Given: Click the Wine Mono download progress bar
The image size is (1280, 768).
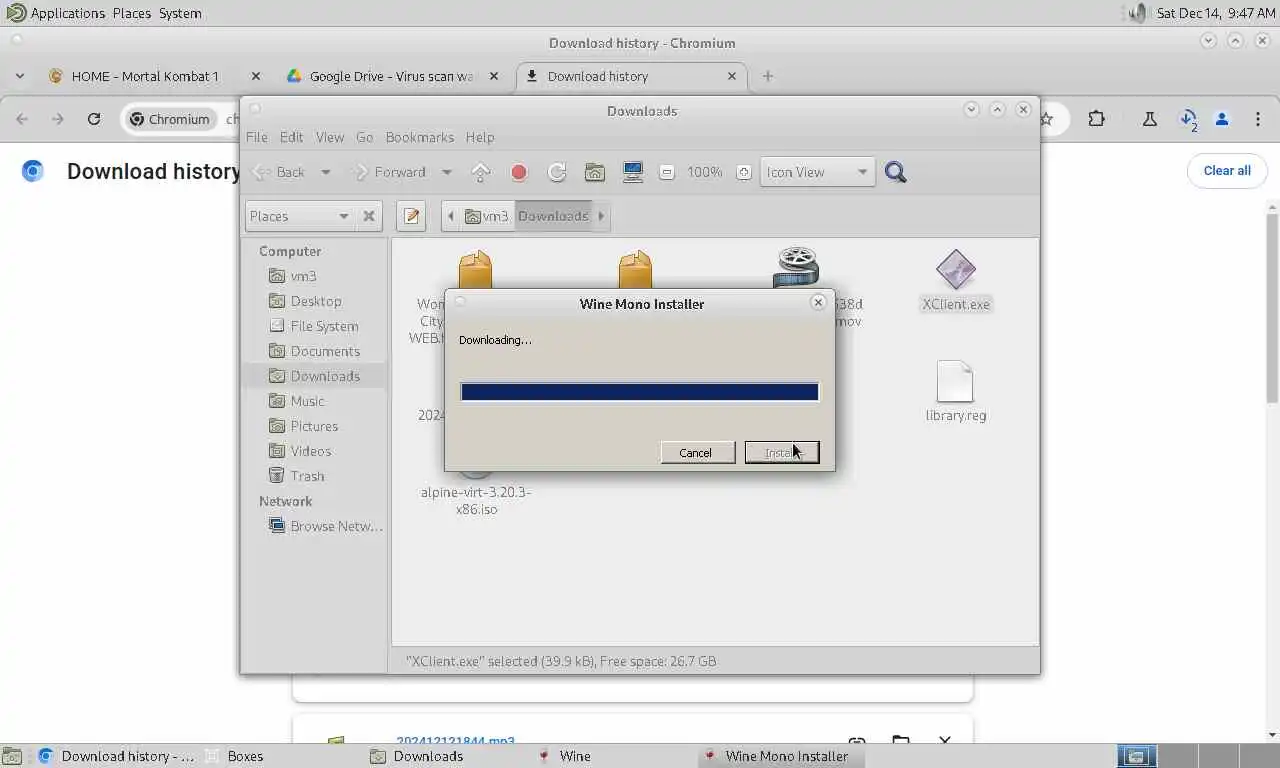Looking at the screenshot, I should [x=639, y=392].
